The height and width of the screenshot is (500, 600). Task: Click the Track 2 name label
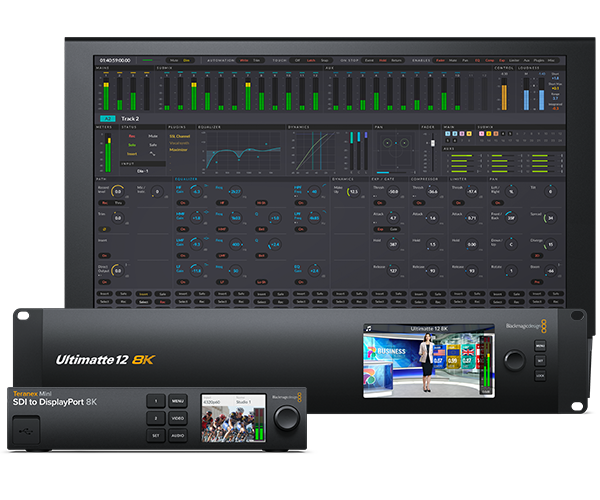(x=130, y=119)
